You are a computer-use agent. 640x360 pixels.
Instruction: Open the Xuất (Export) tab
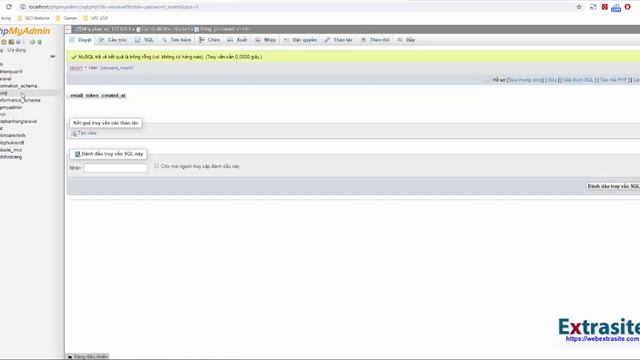pos(238,40)
